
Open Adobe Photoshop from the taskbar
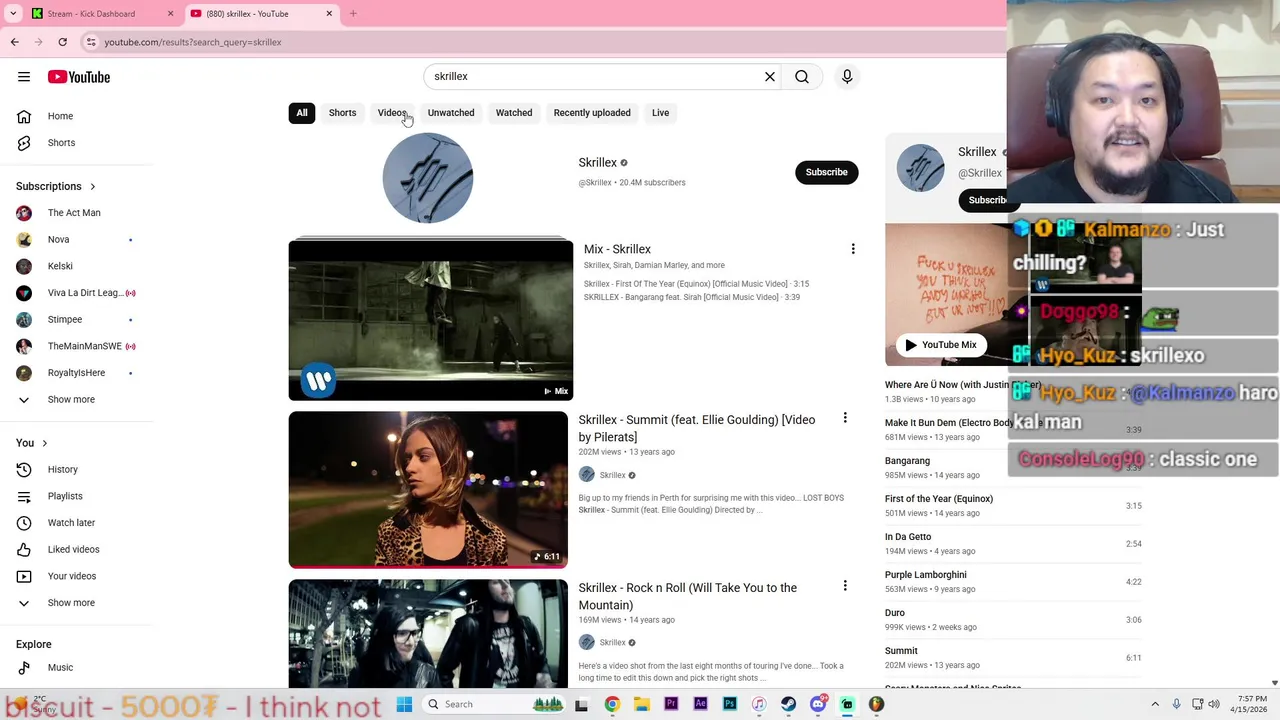tap(730, 704)
